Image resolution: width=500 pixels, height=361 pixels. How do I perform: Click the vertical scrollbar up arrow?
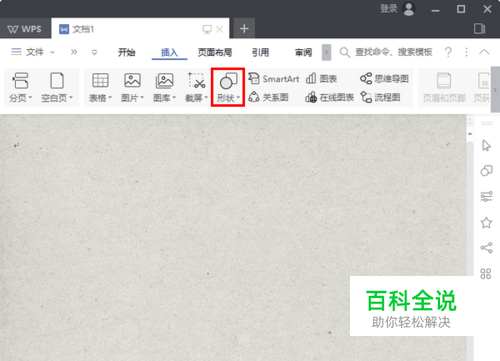point(470,134)
